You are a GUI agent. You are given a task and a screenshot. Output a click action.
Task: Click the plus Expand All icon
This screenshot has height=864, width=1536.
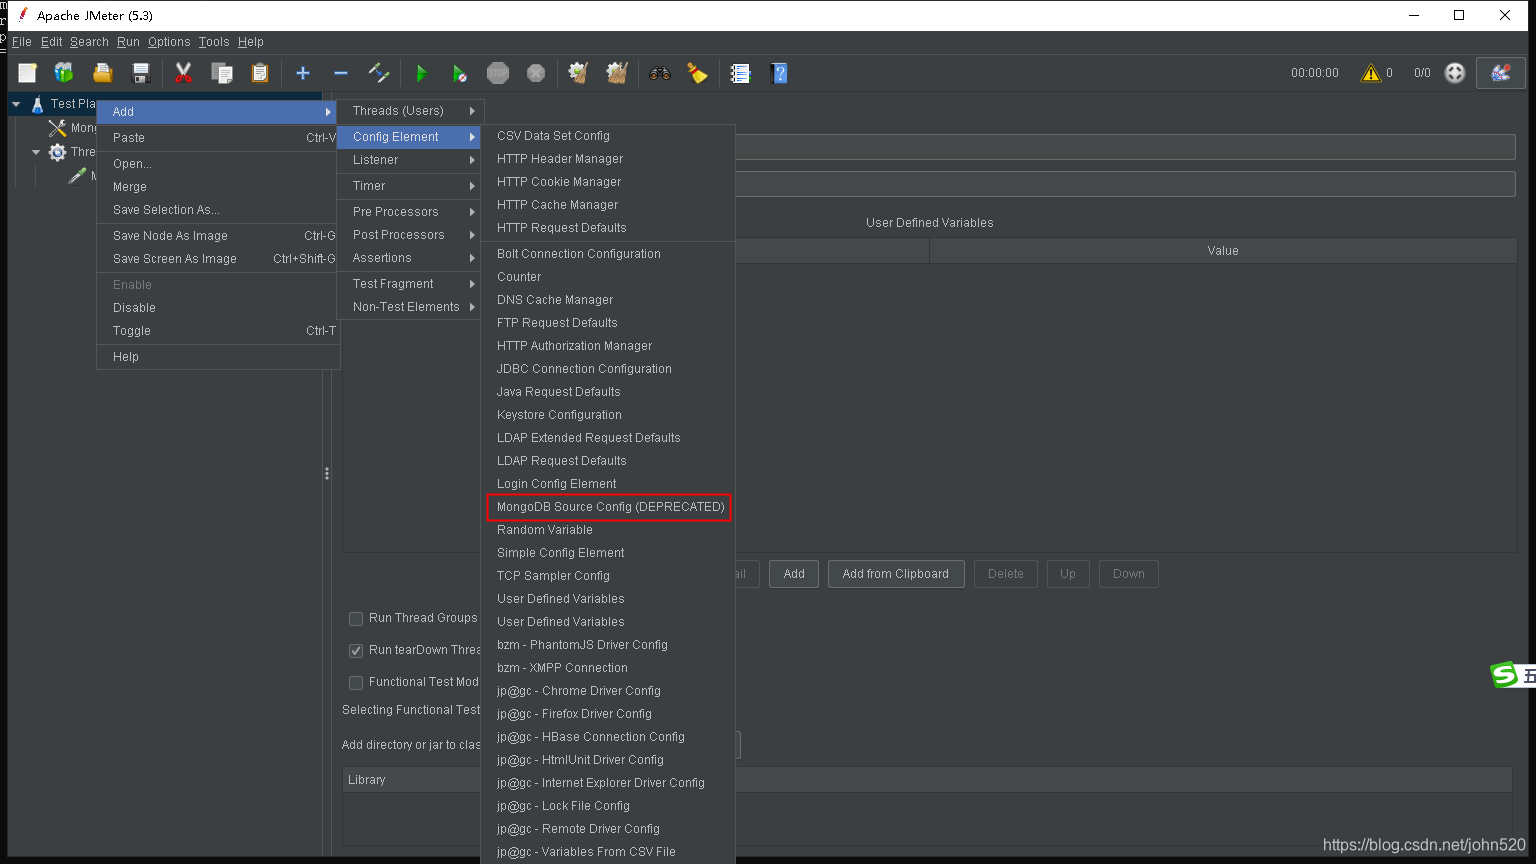coord(303,73)
